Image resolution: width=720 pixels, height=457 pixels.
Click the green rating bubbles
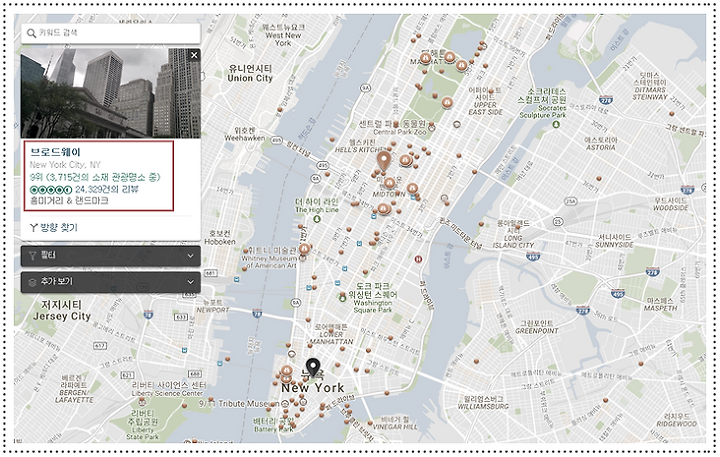pos(51,190)
